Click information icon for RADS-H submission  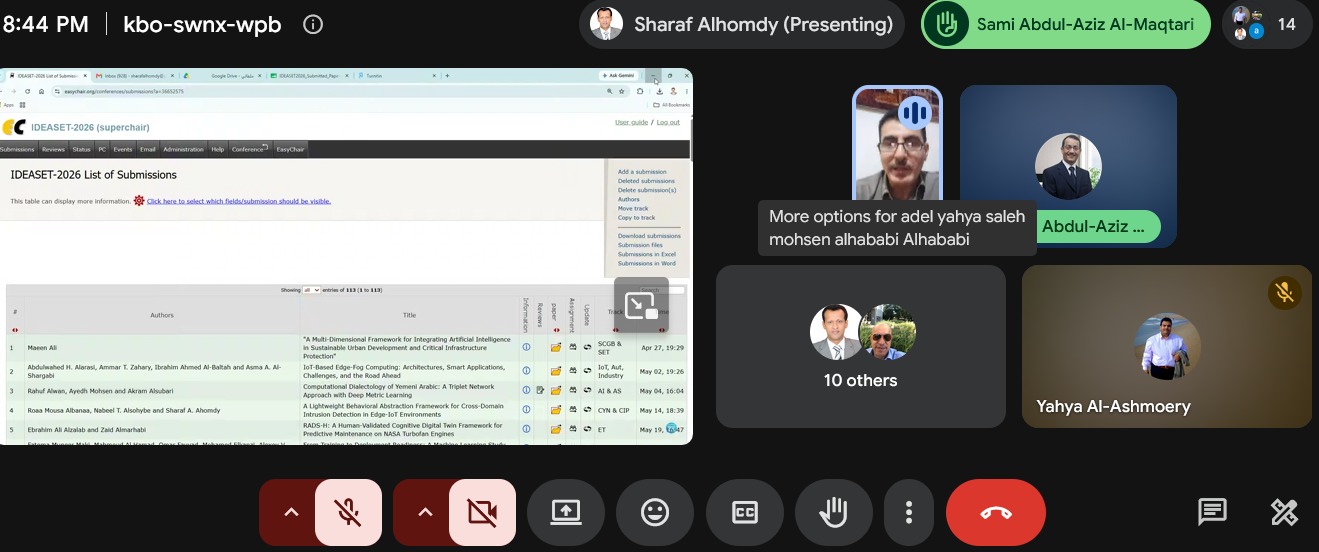[526, 428]
